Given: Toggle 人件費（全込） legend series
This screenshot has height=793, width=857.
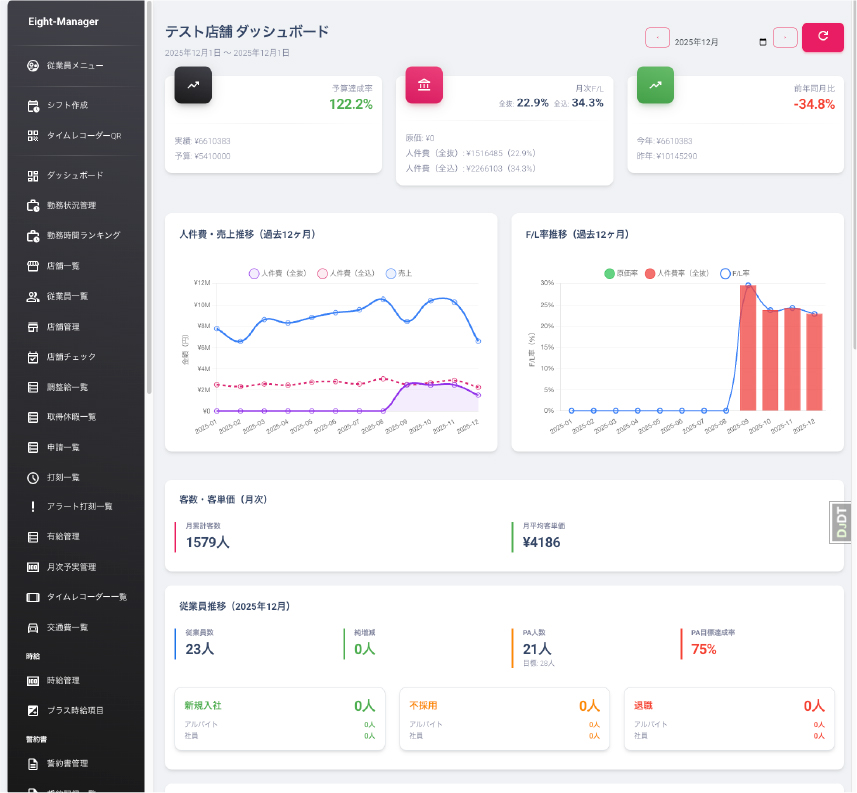Looking at the screenshot, I should [x=346, y=273].
